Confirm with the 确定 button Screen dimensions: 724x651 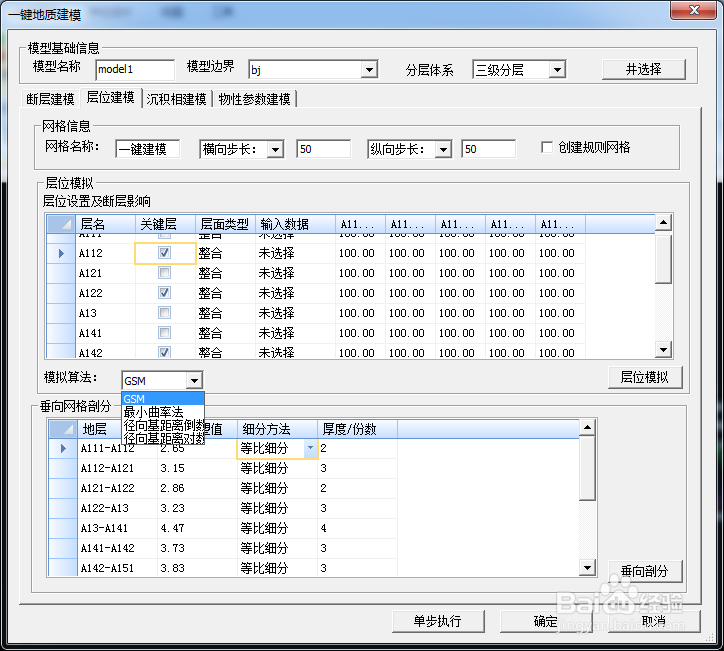coord(546,621)
